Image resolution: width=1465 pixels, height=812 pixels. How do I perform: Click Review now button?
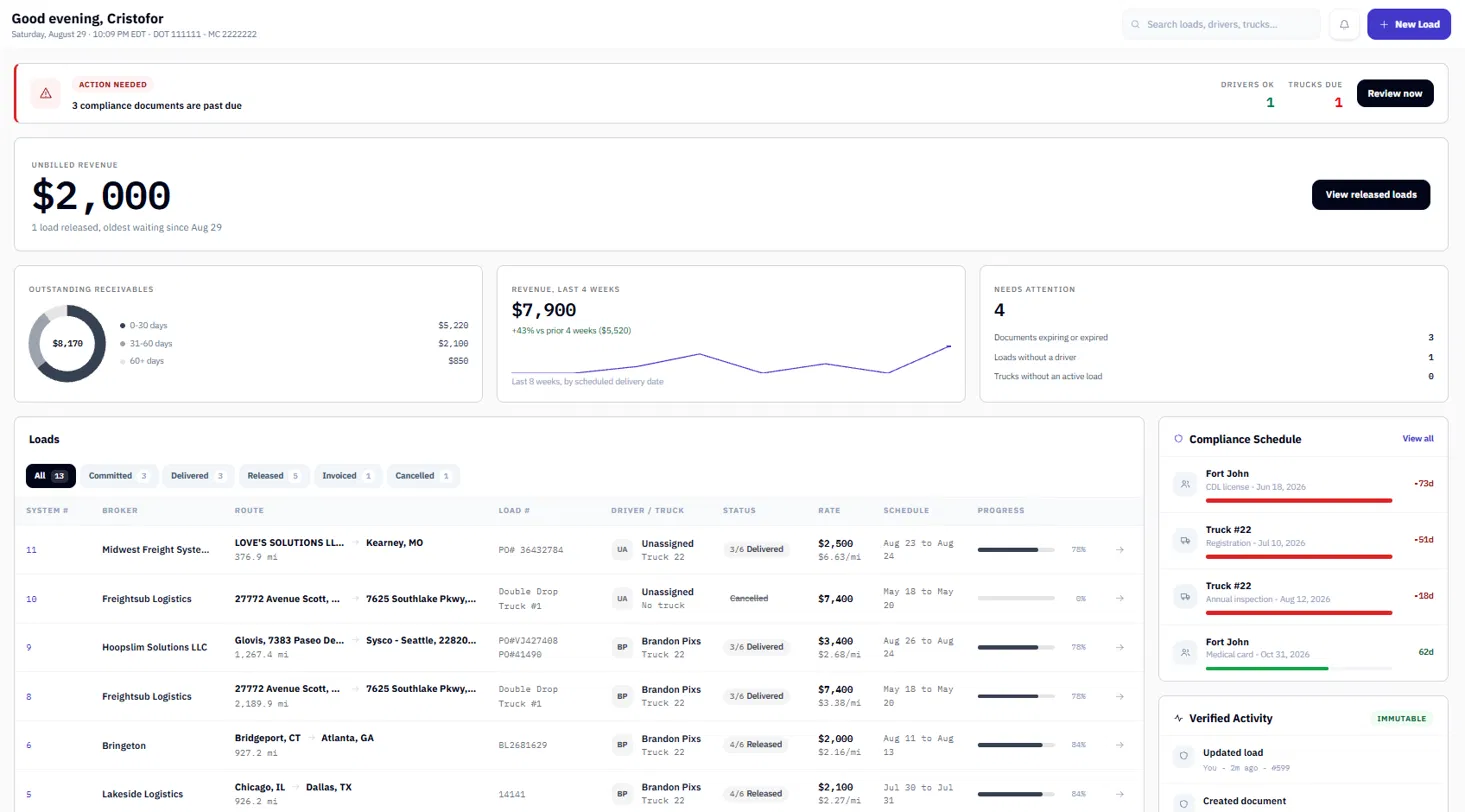(1395, 93)
